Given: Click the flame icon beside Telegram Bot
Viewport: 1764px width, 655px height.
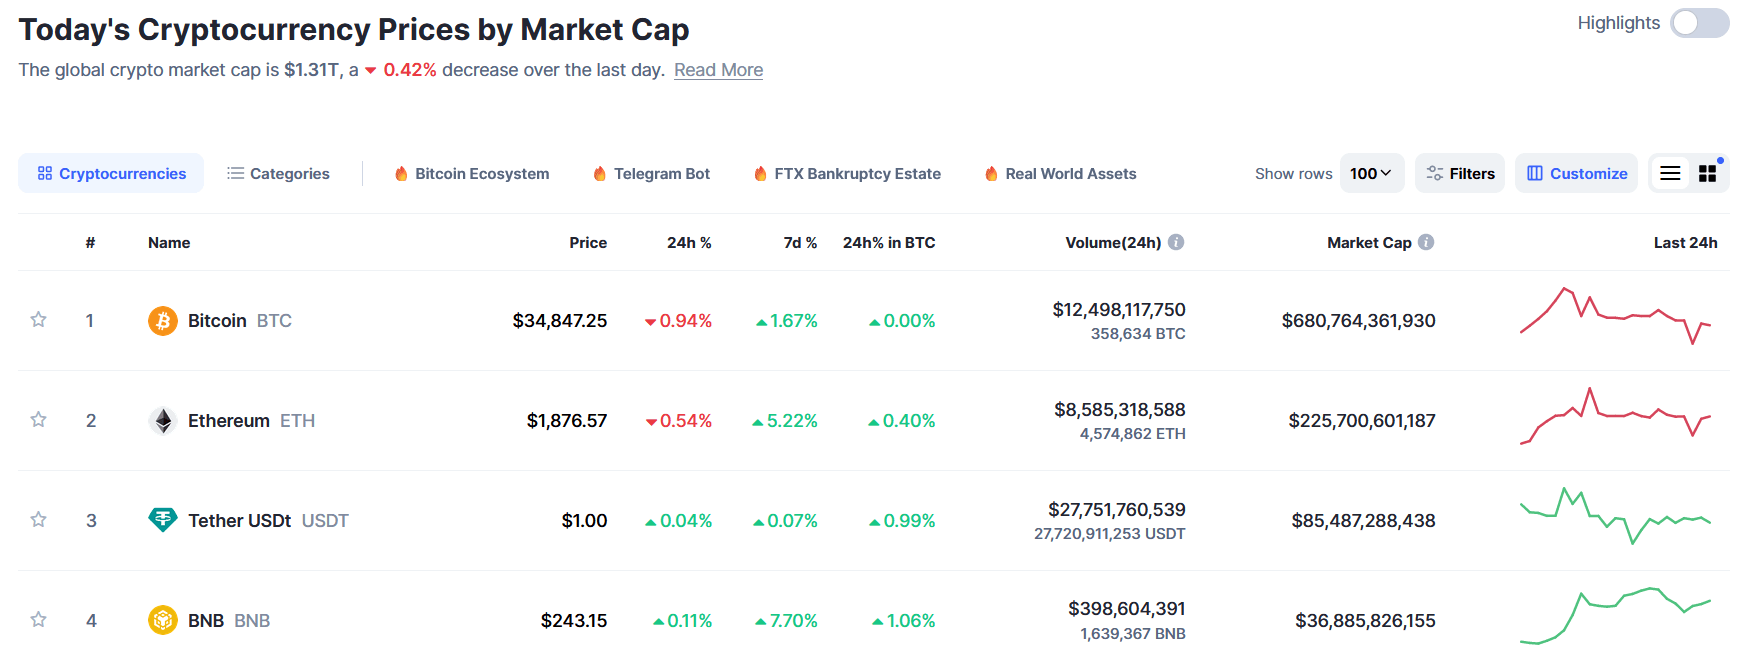Looking at the screenshot, I should tap(599, 173).
